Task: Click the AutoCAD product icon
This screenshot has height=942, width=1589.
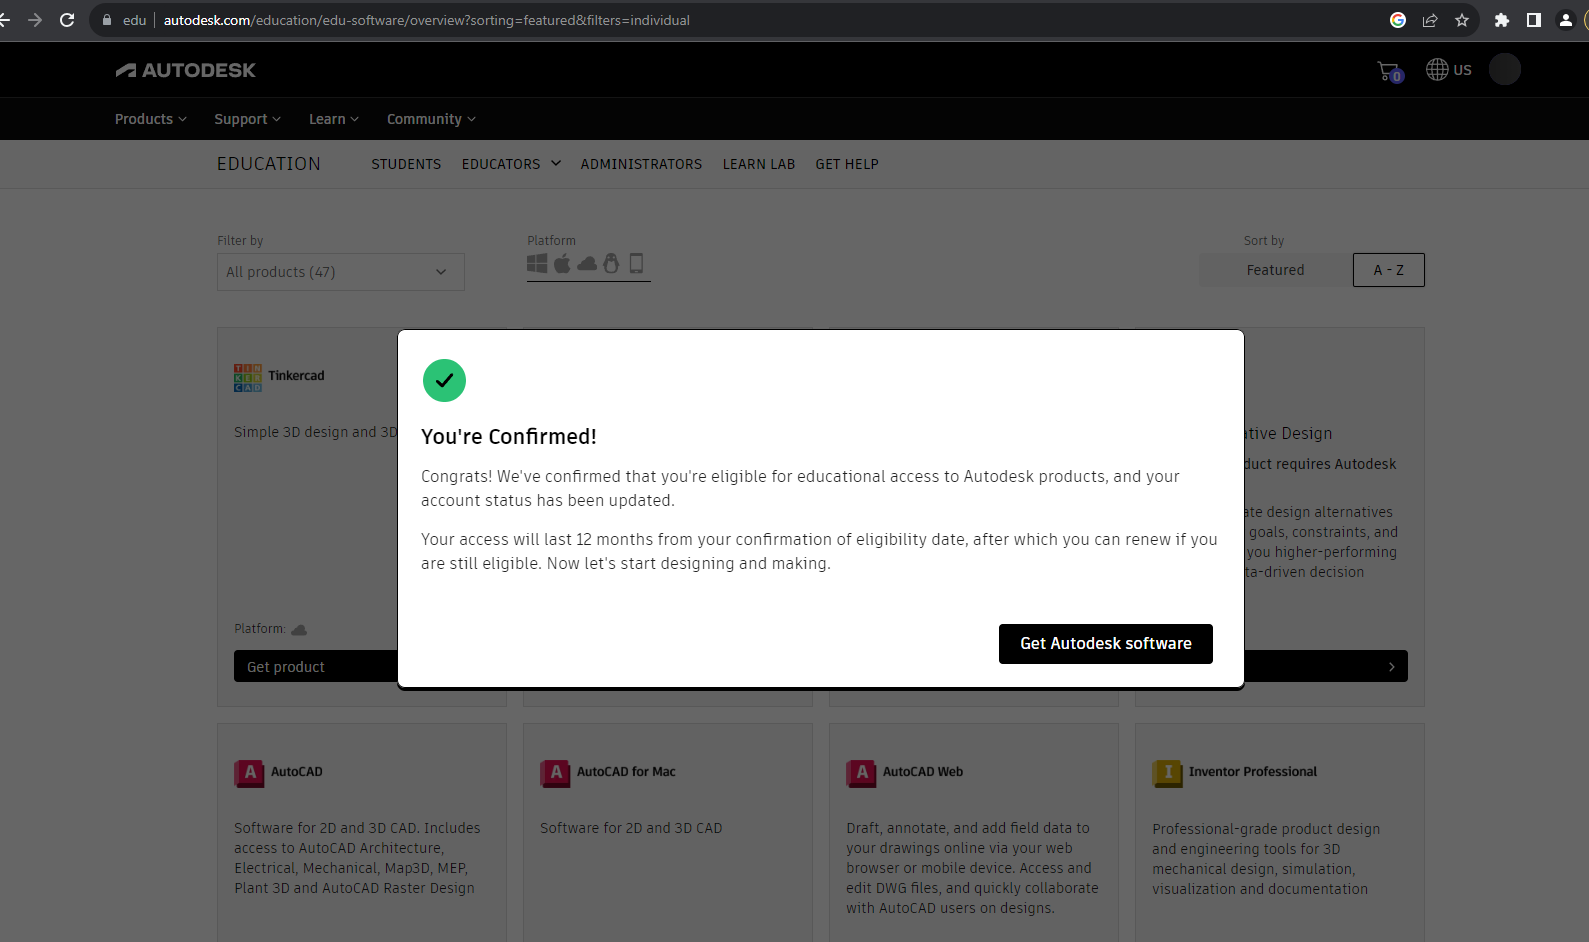Action: [x=250, y=773]
